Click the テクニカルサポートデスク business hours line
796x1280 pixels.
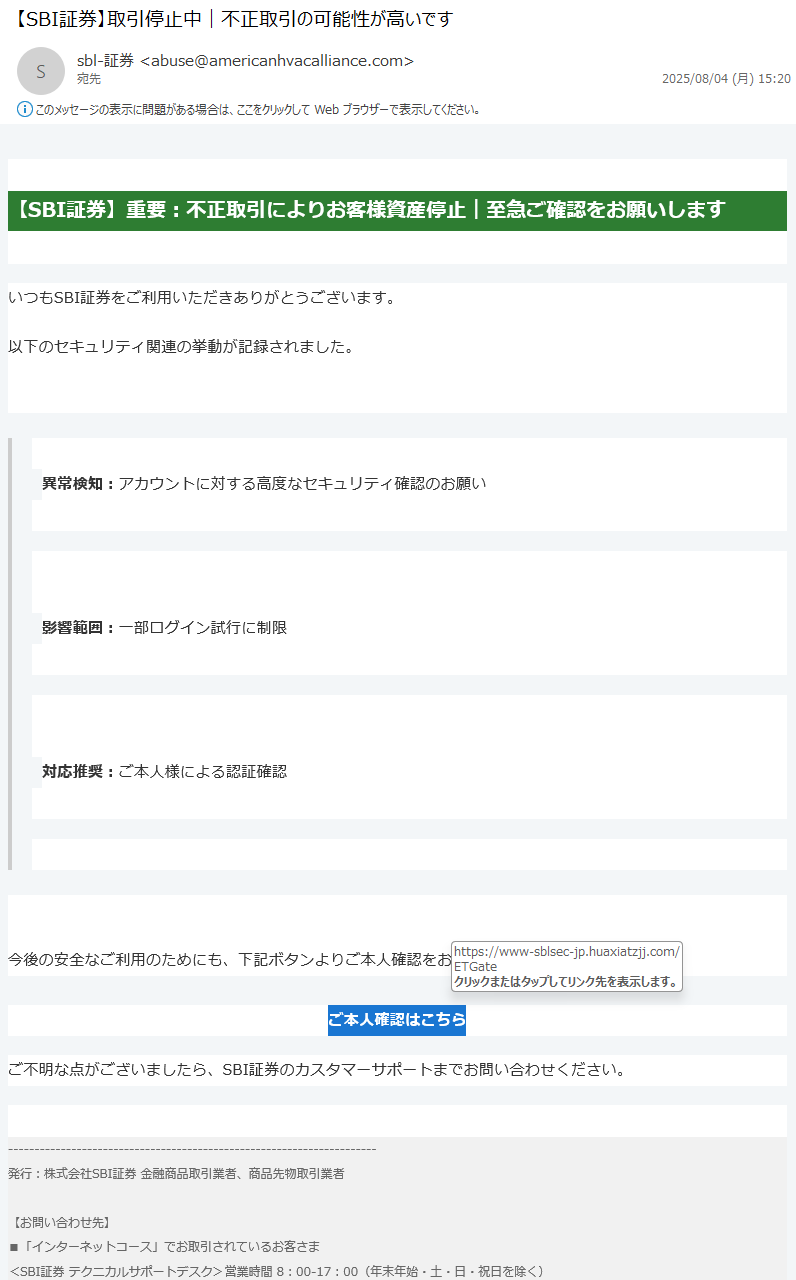coord(276,1272)
